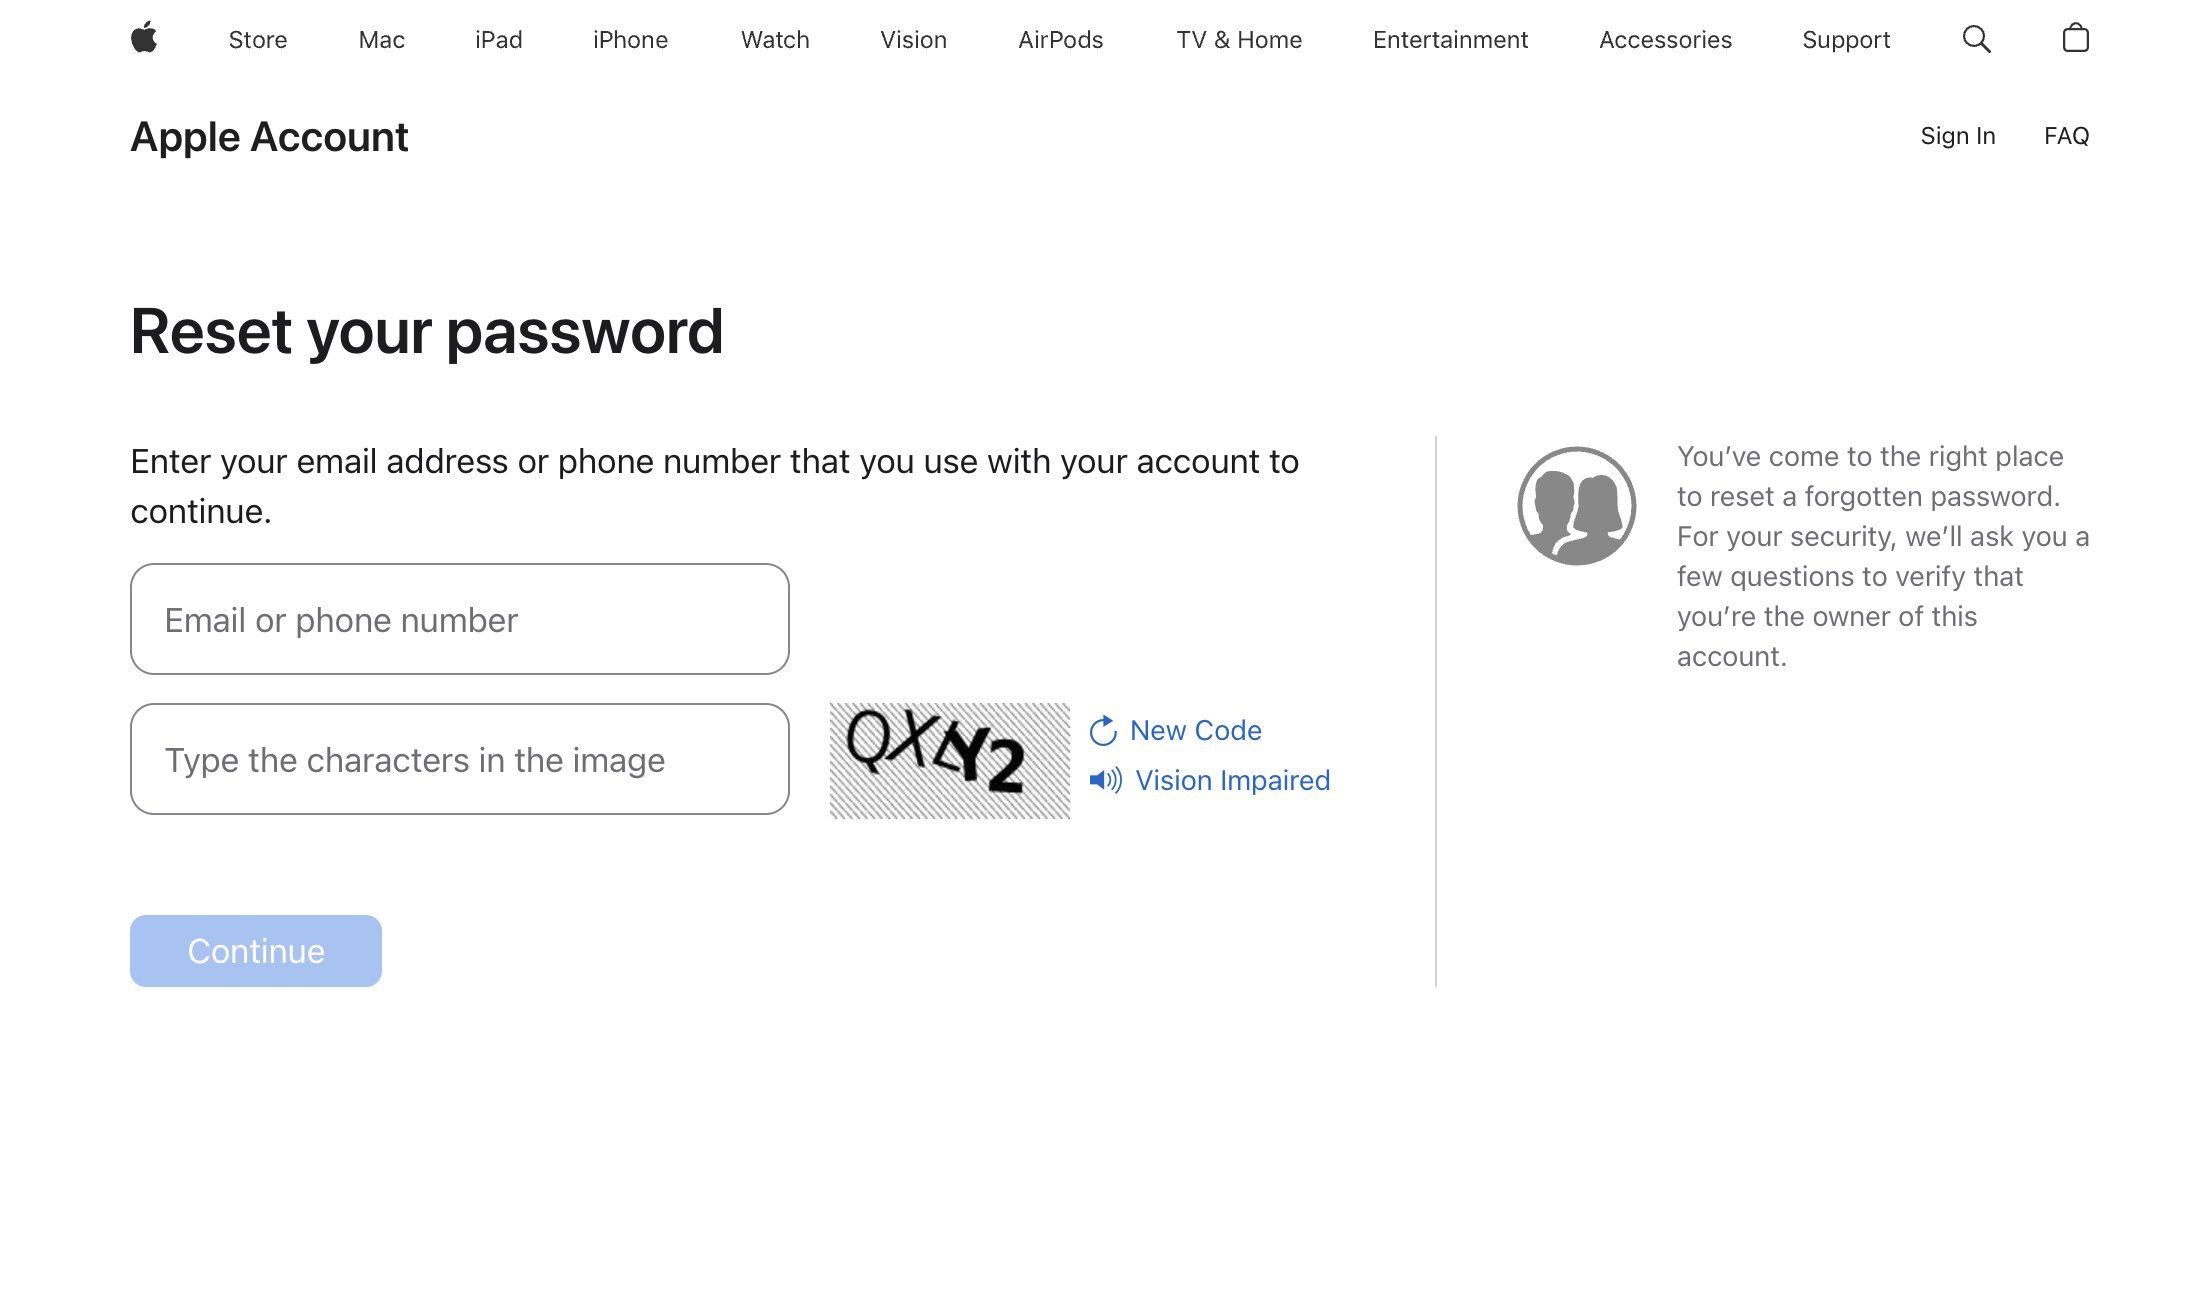Open the Support page
This screenshot has height=1312, width=2190.
[x=1846, y=39]
